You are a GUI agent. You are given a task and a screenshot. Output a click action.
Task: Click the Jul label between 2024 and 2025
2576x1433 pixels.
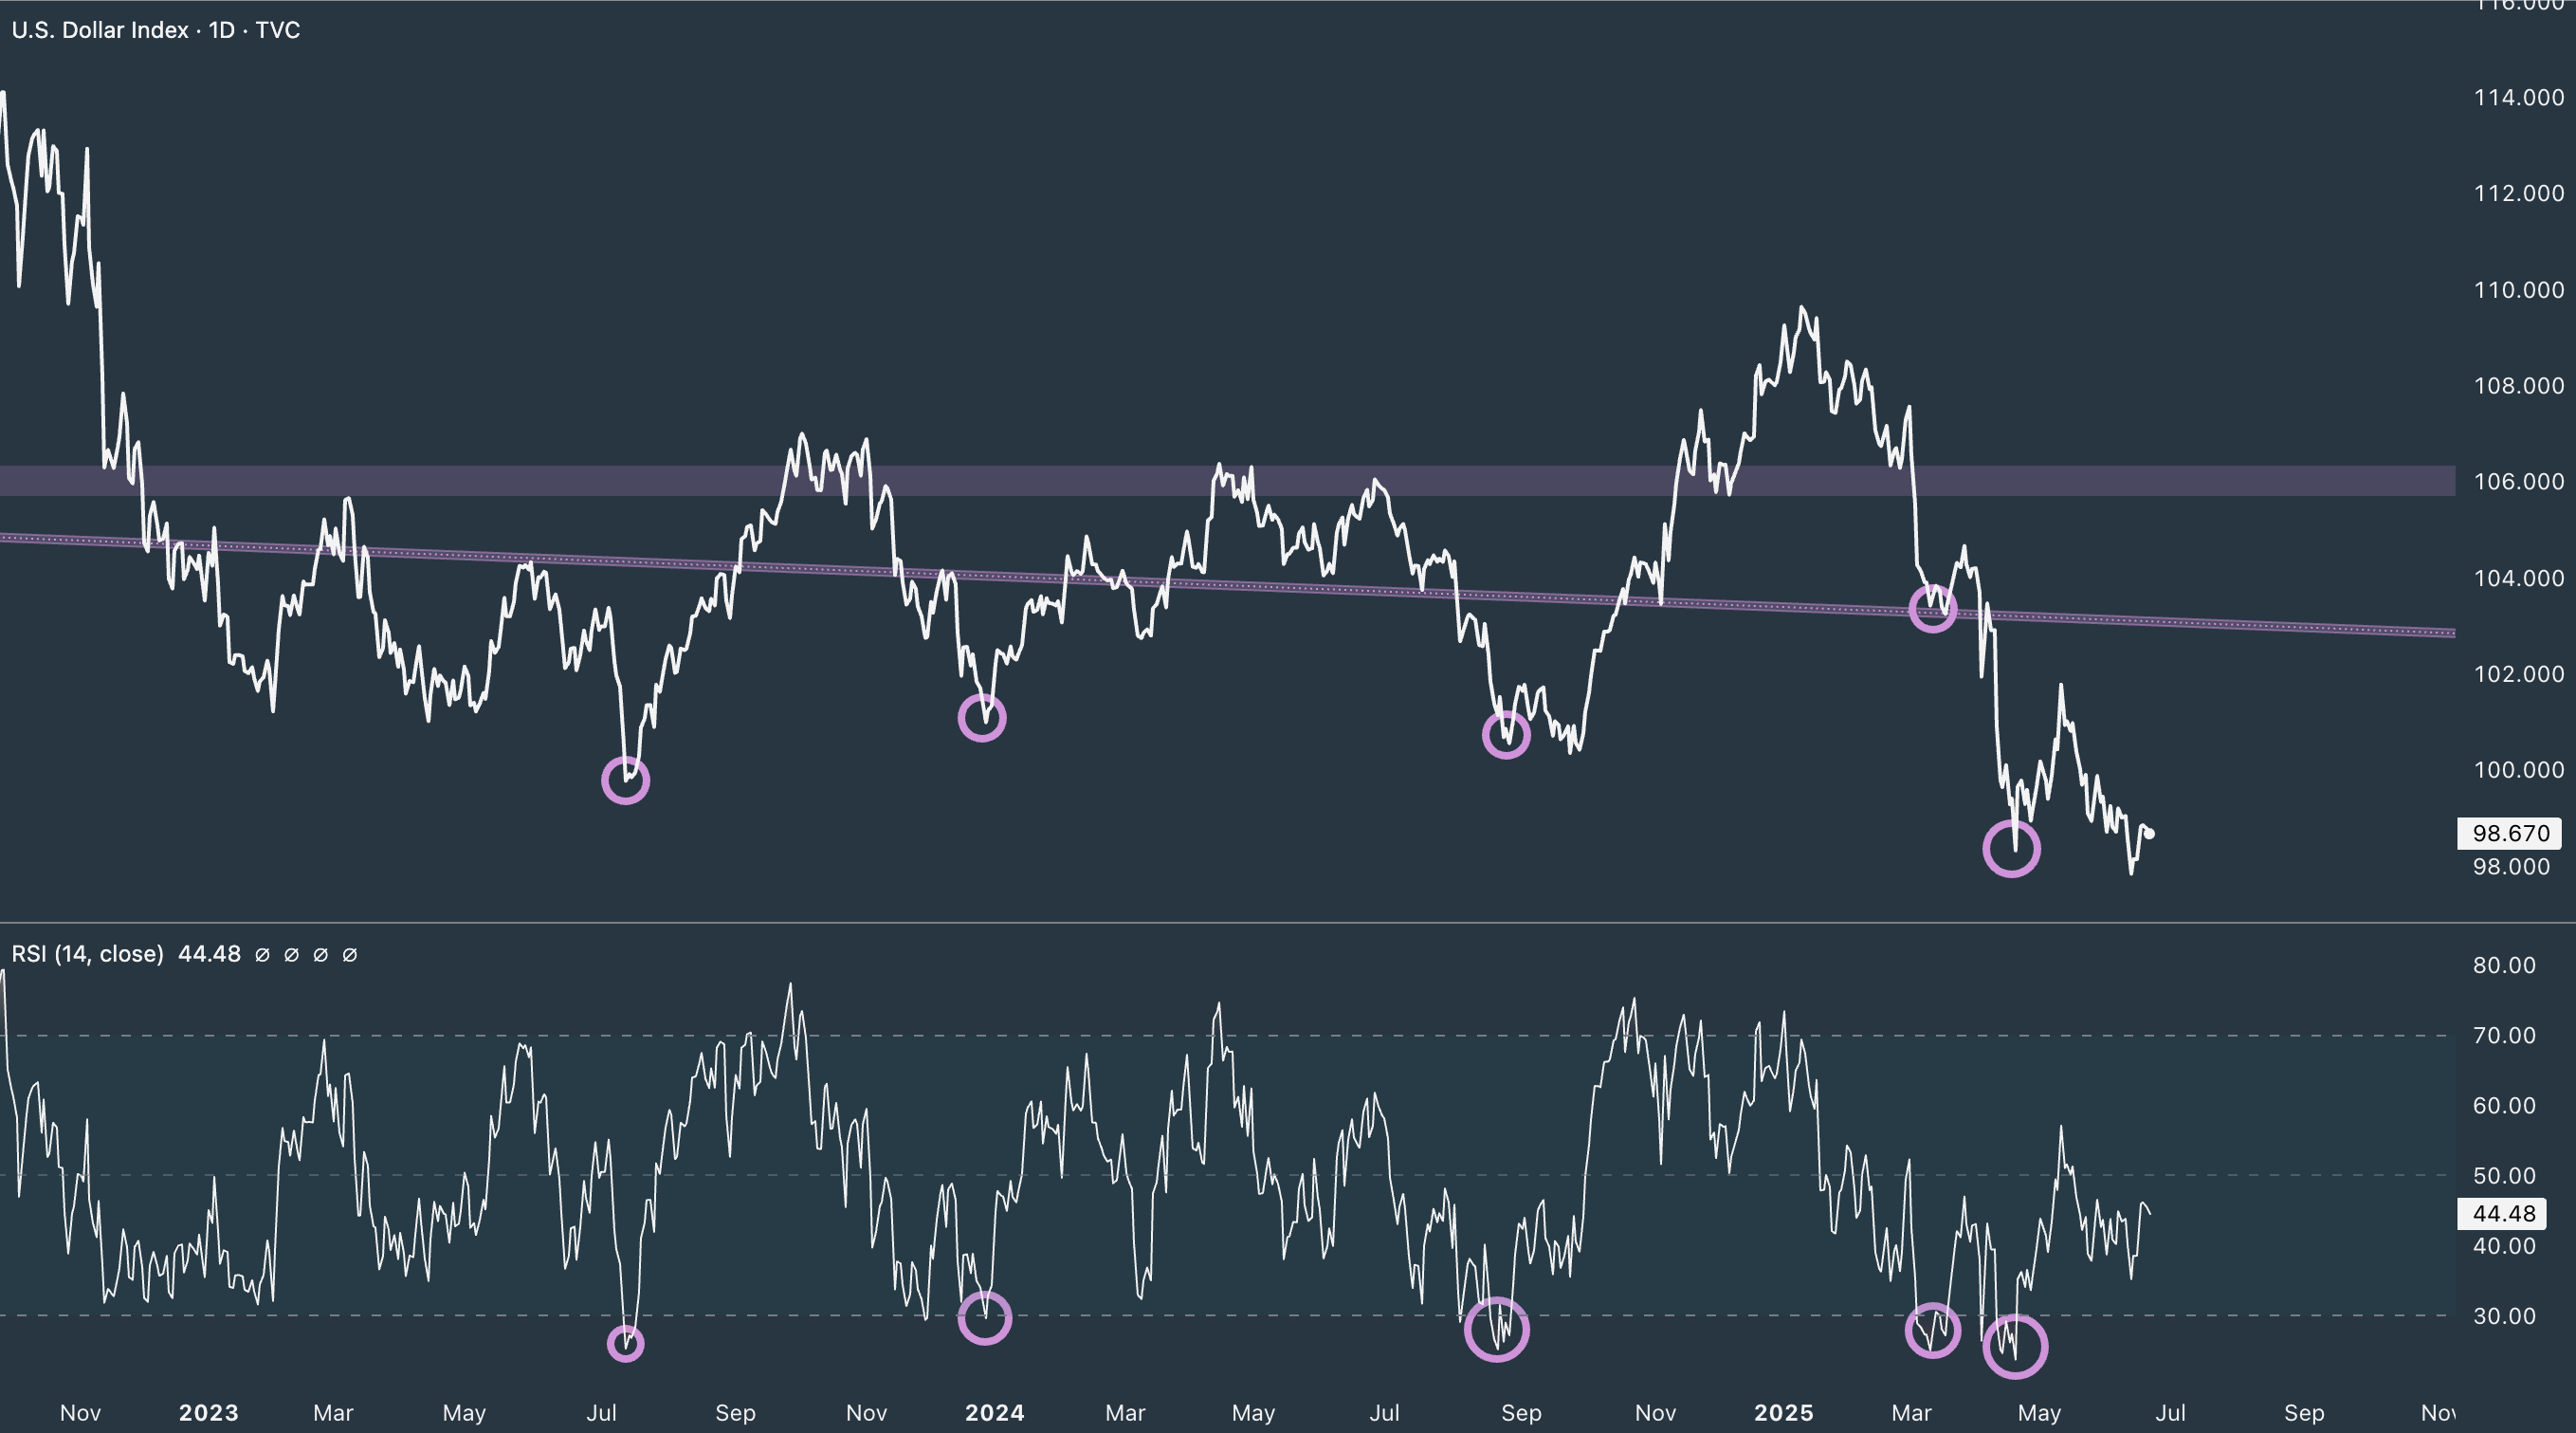(x=1384, y=1413)
